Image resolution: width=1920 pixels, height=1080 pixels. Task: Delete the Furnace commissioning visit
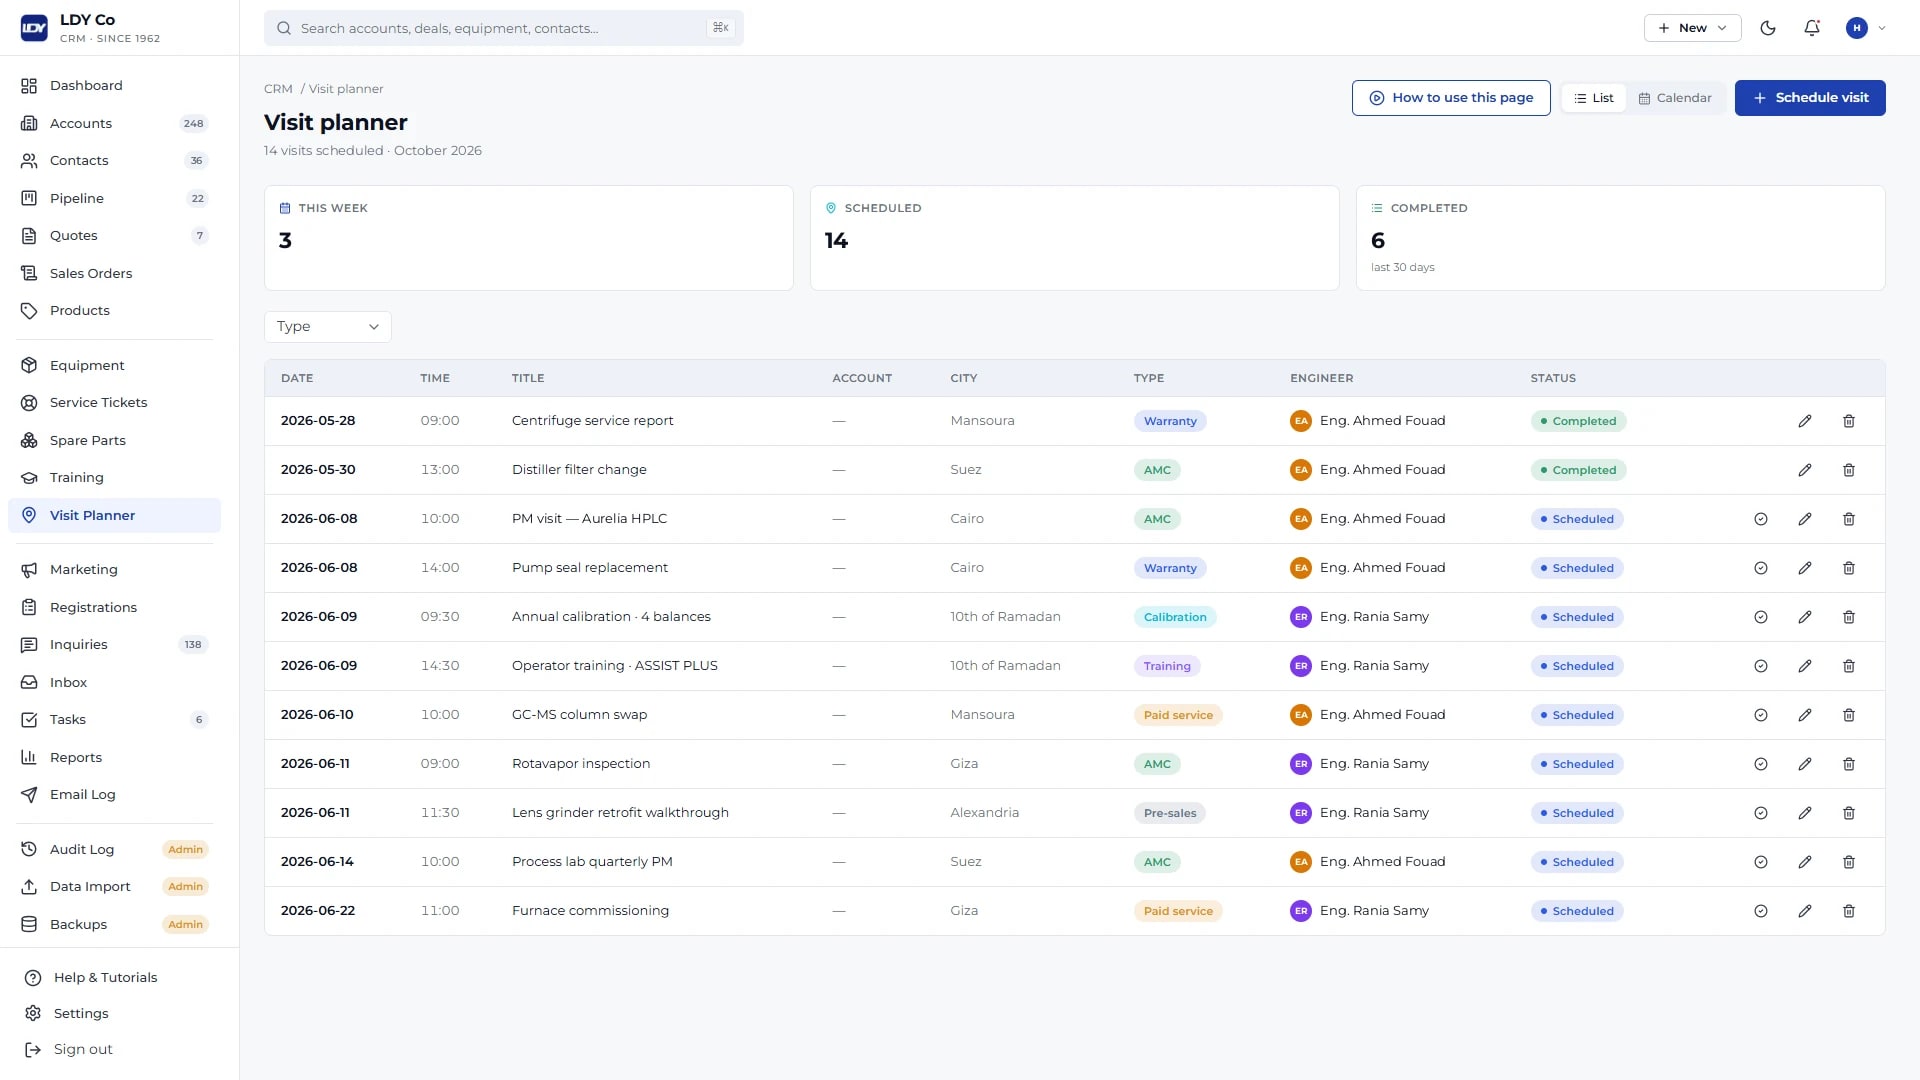coord(1849,911)
